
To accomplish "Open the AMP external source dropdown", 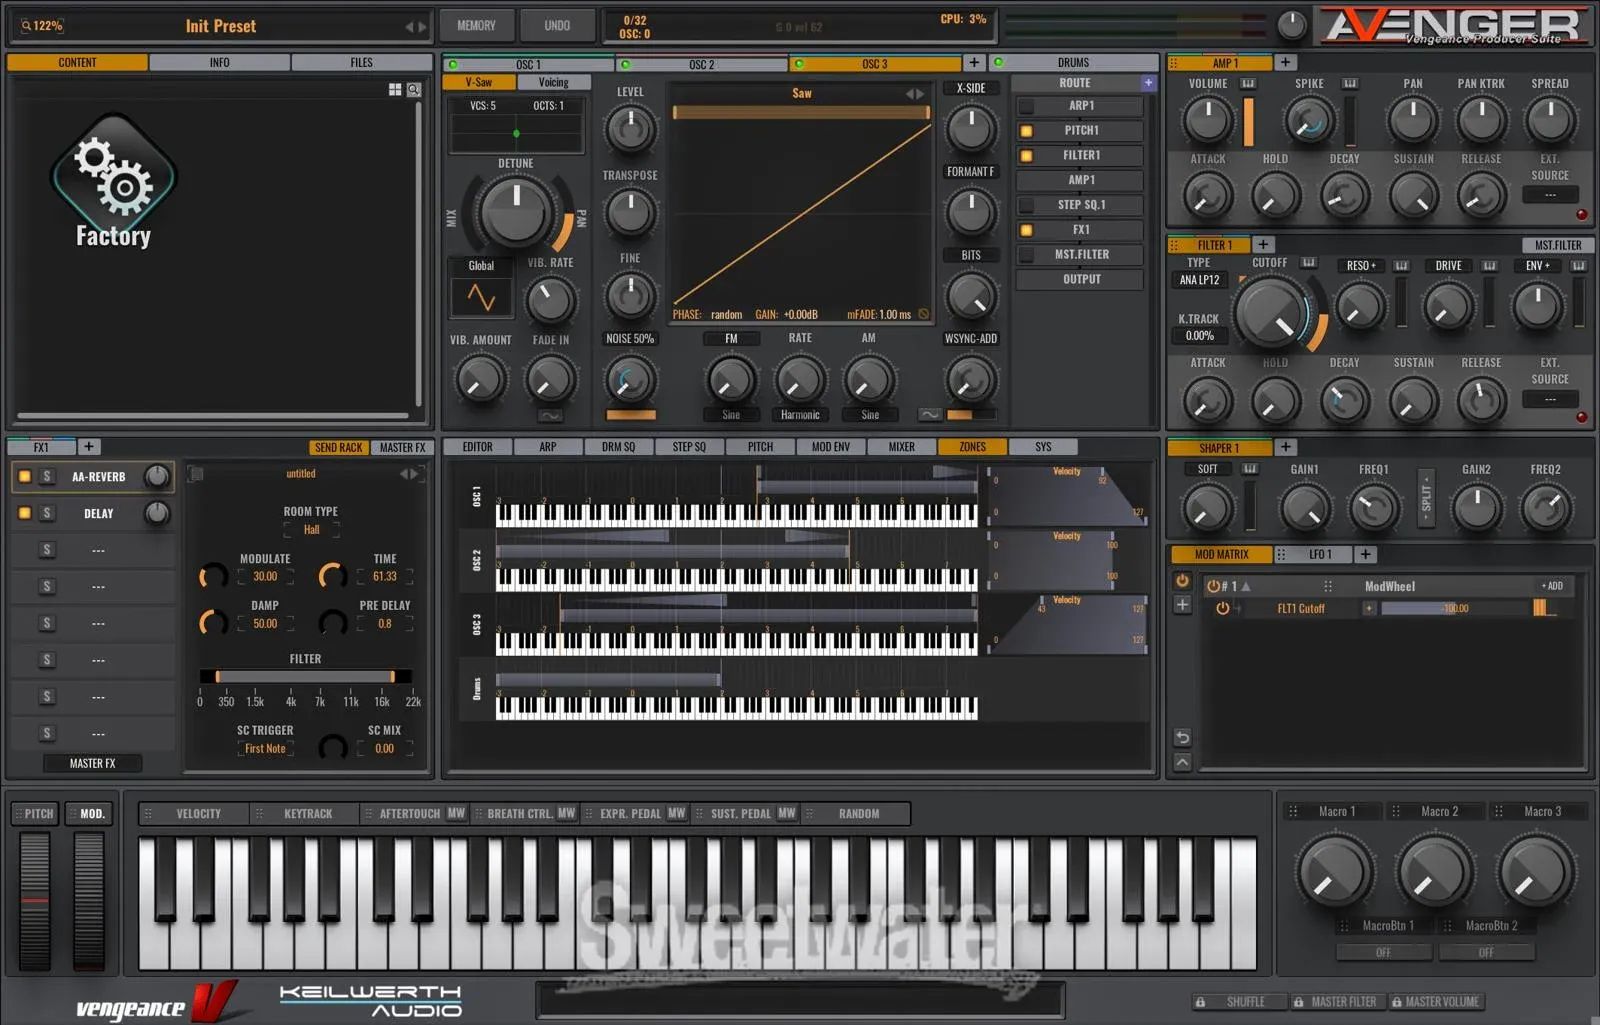I will [x=1550, y=195].
